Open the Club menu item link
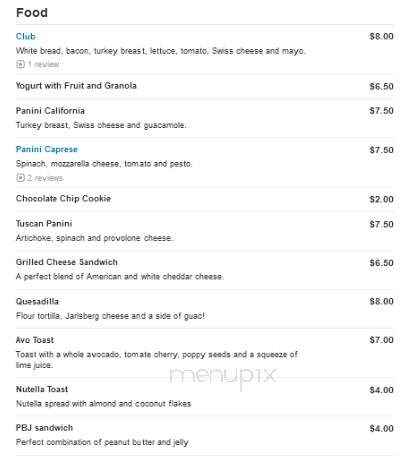This screenshot has width=402, height=458. (x=26, y=36)
